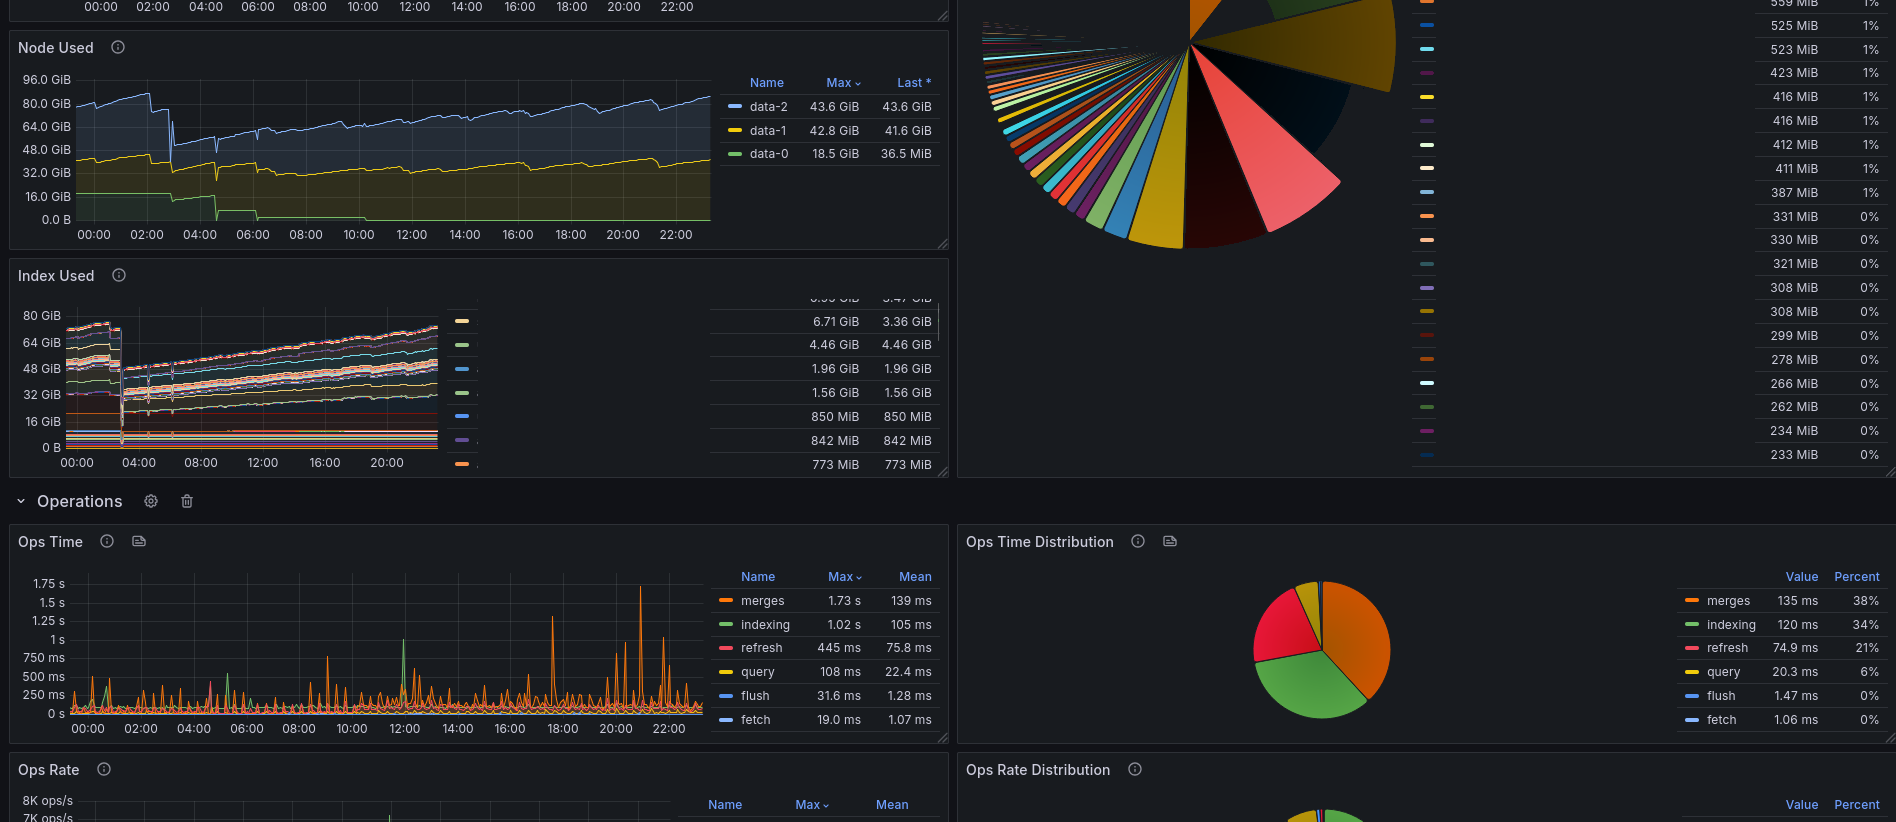
Task: Select merges in Ops Time Distribution legend
Action: pos(1729,601)
